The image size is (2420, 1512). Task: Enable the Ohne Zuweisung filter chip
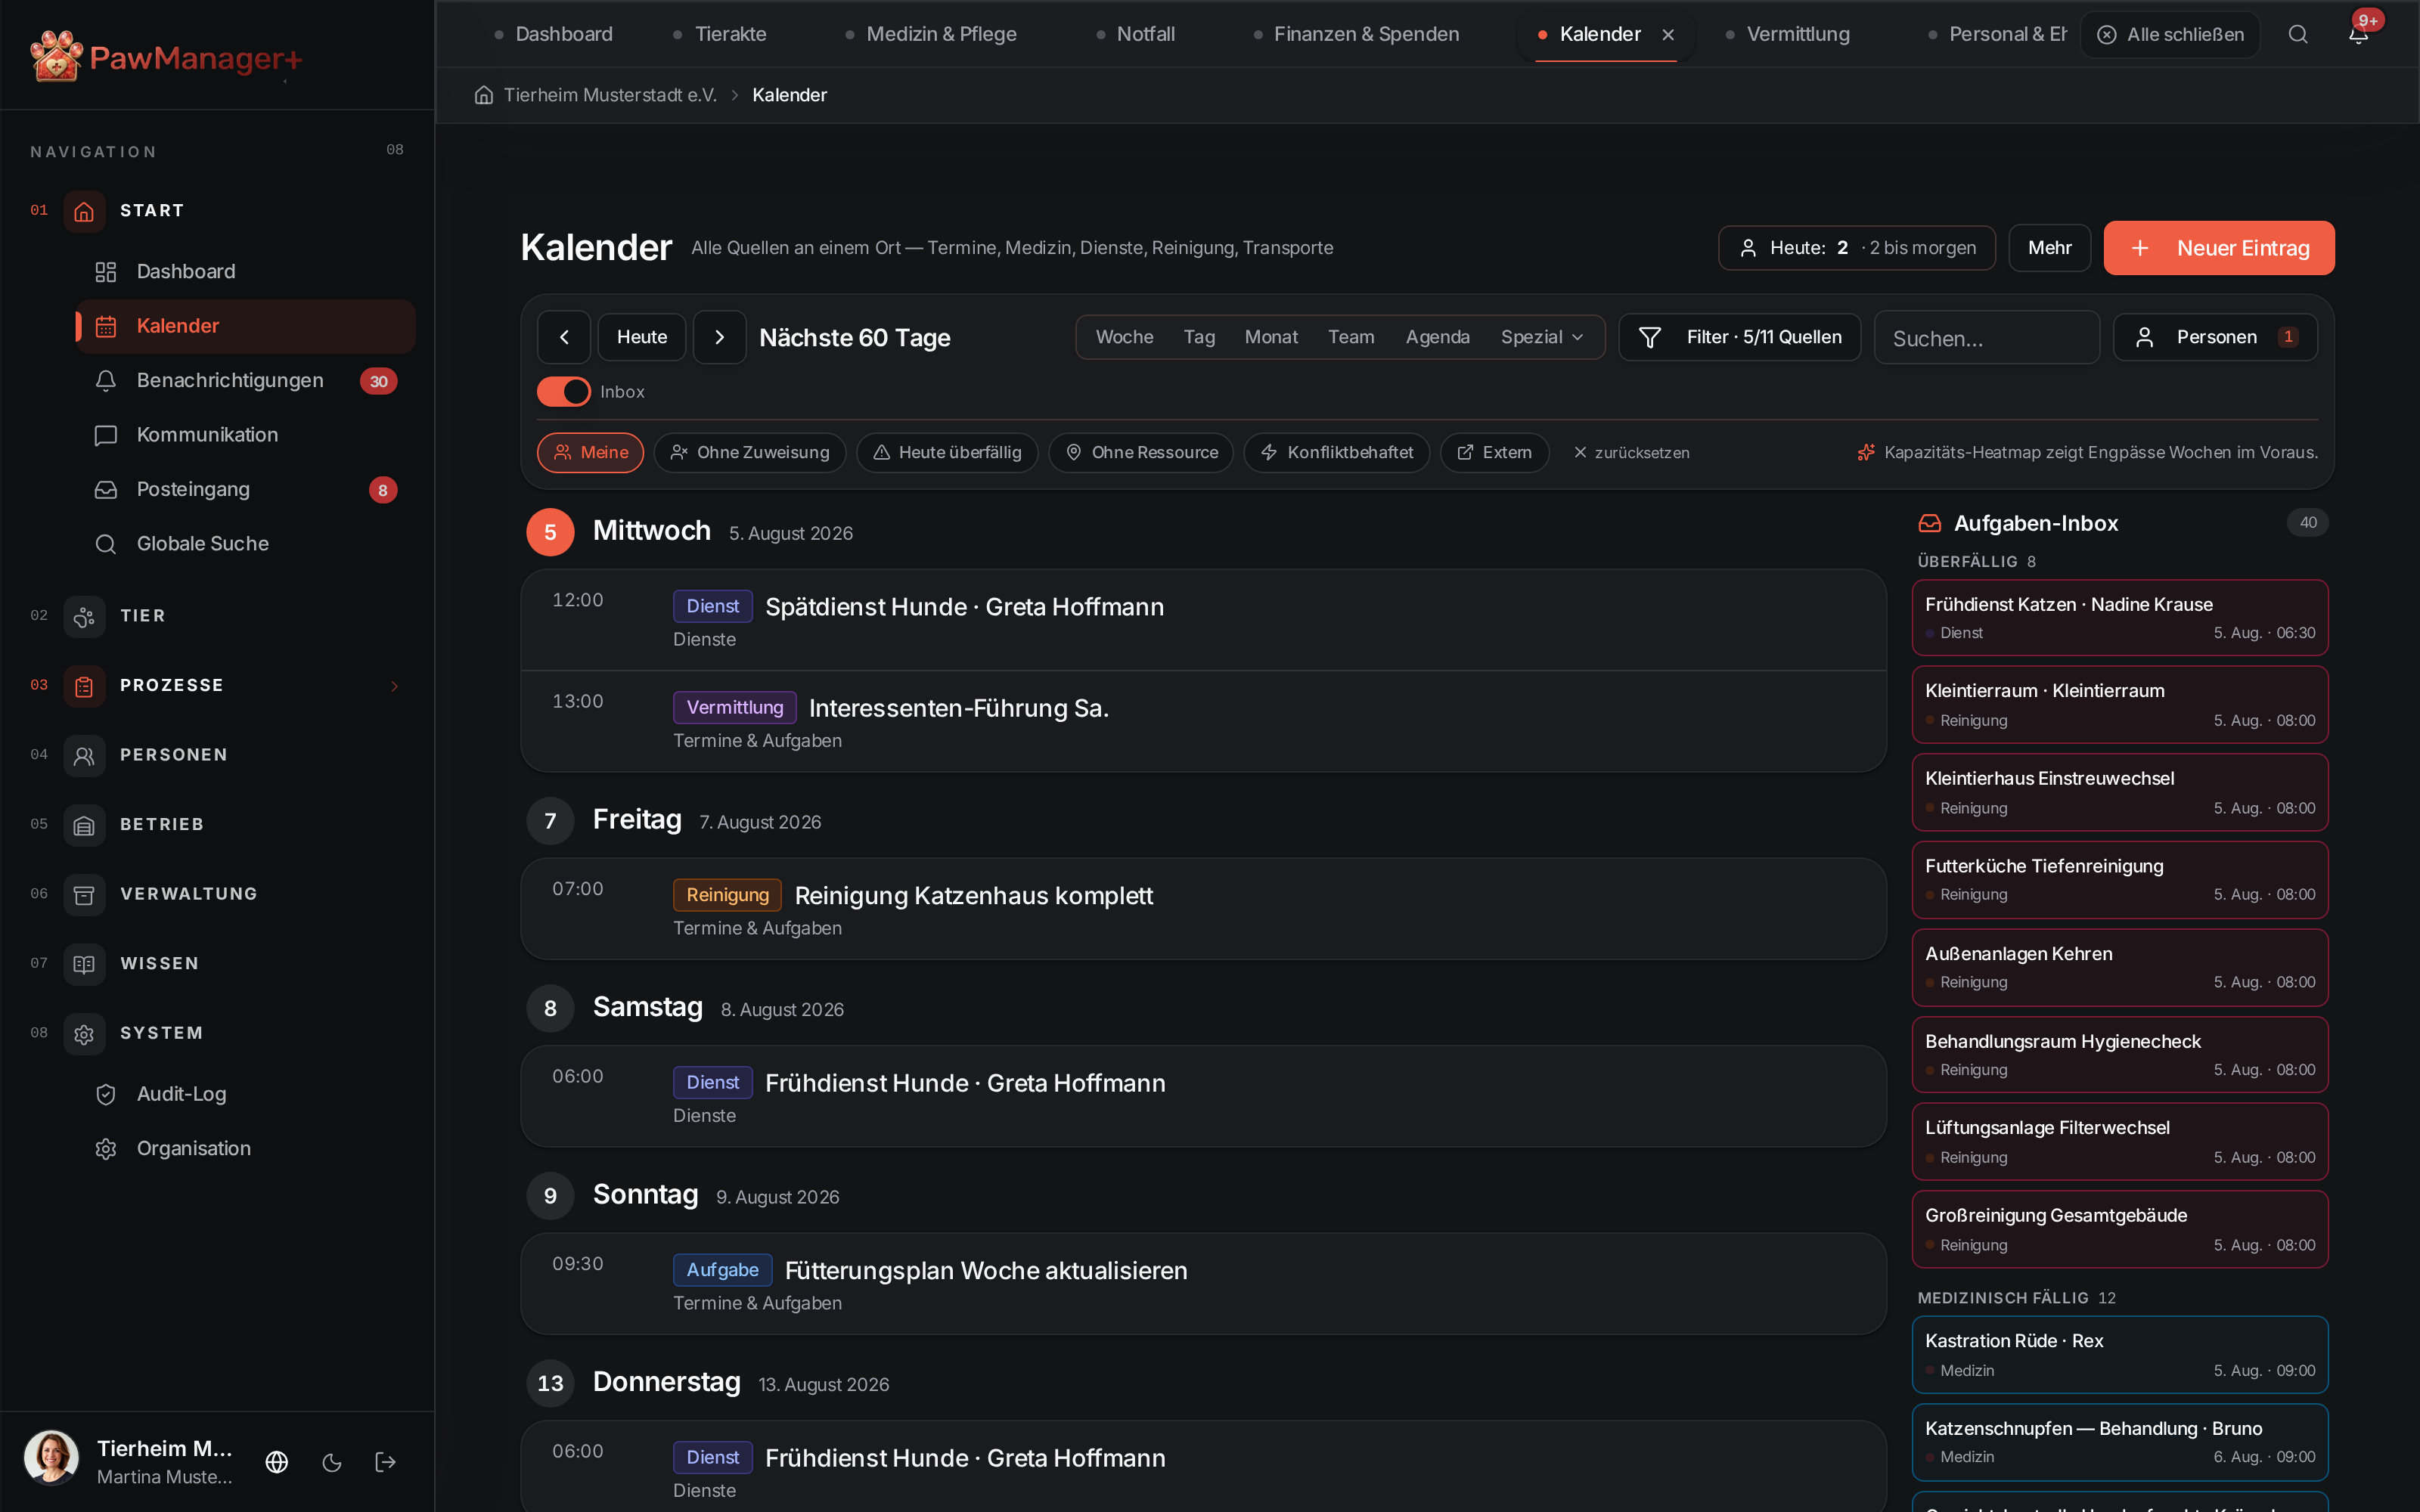coord(749,453)
